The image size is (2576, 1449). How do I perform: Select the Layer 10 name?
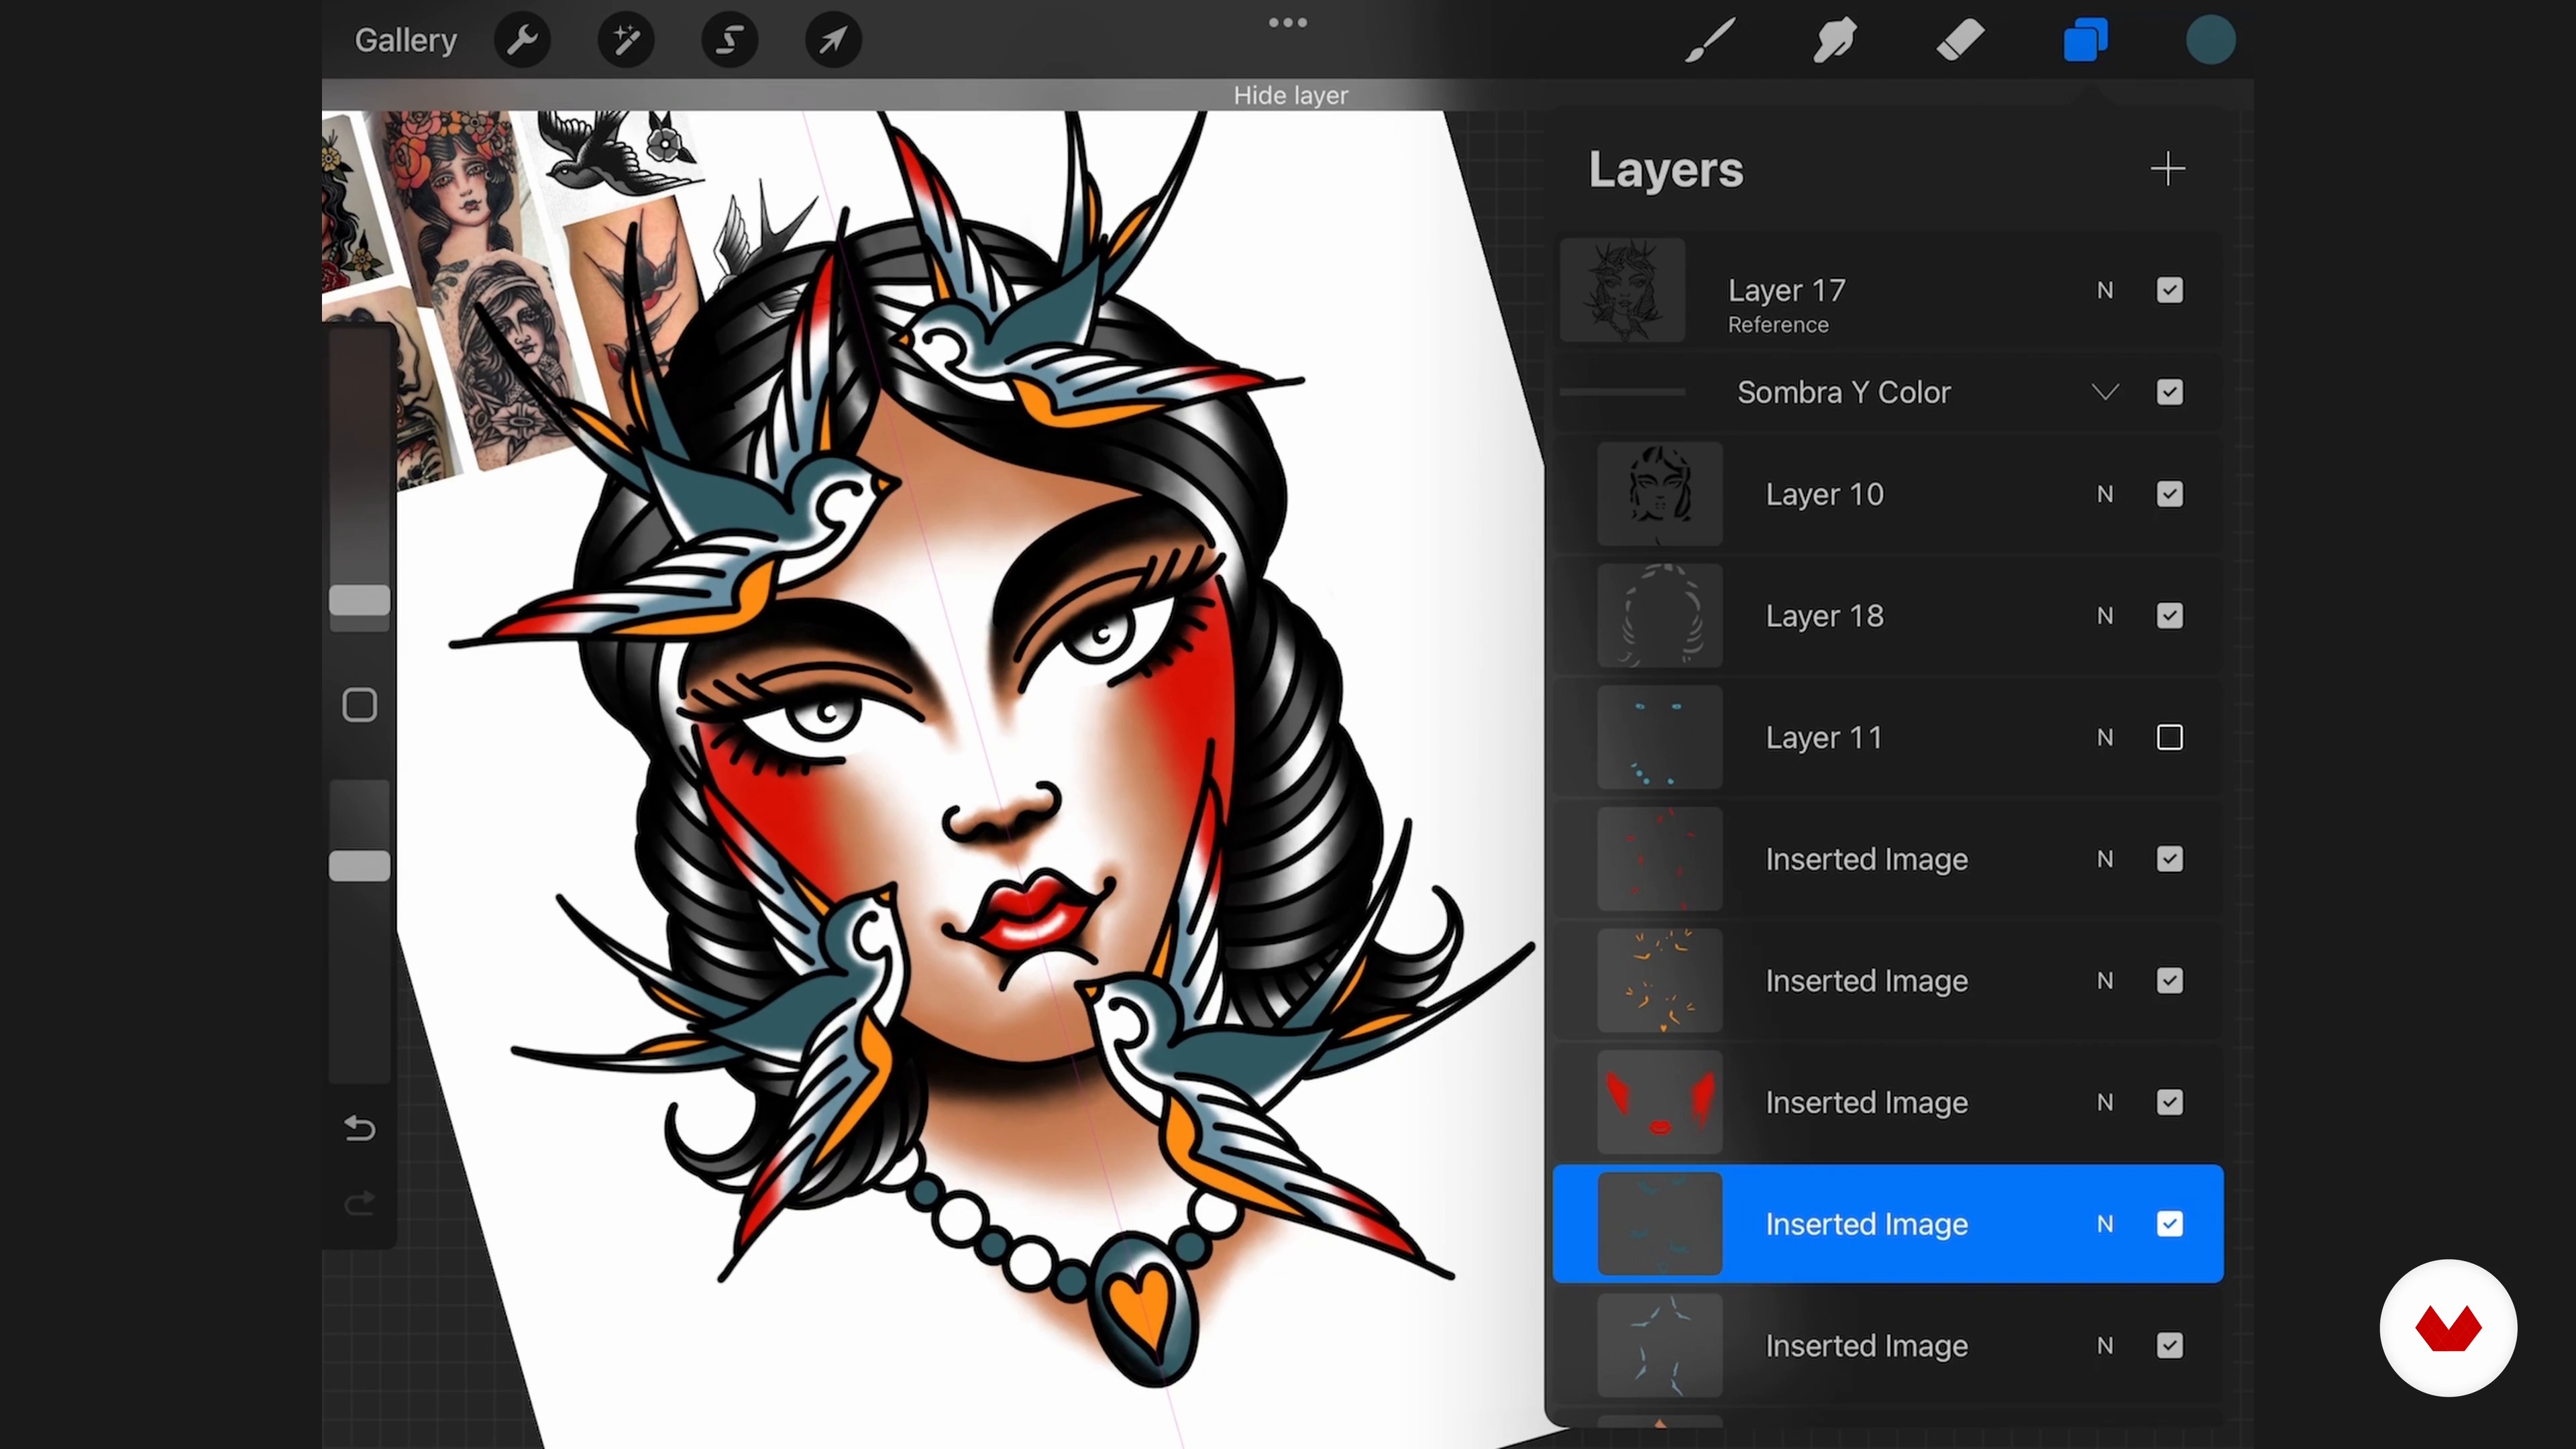(1825, 494)
